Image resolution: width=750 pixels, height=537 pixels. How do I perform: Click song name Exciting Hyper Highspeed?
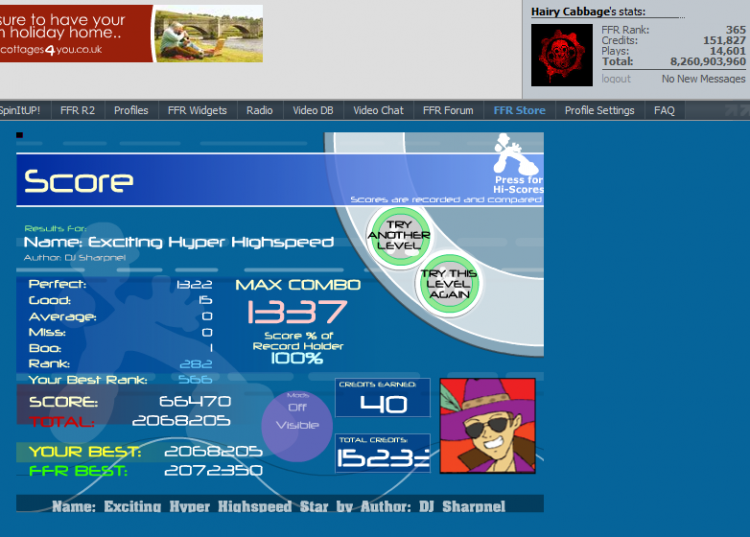click(211, 242)
